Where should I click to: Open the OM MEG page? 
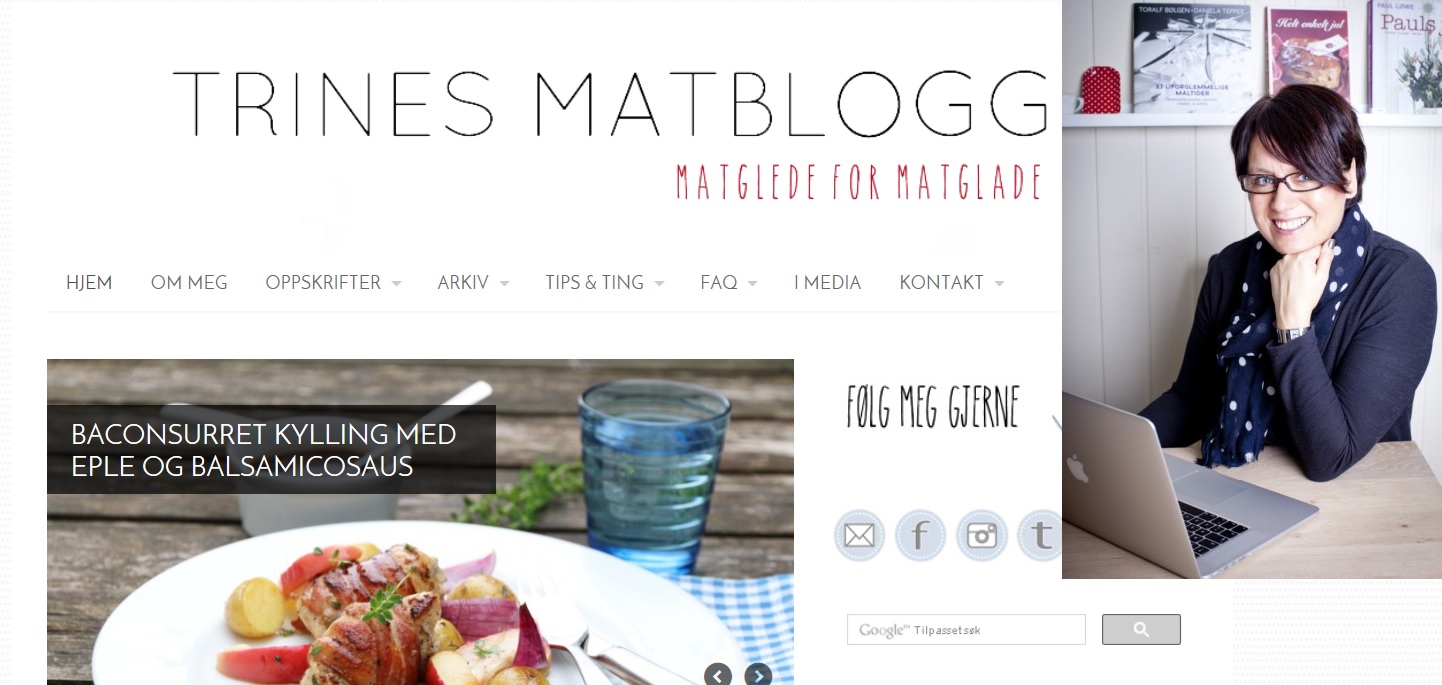pos(189,283)
